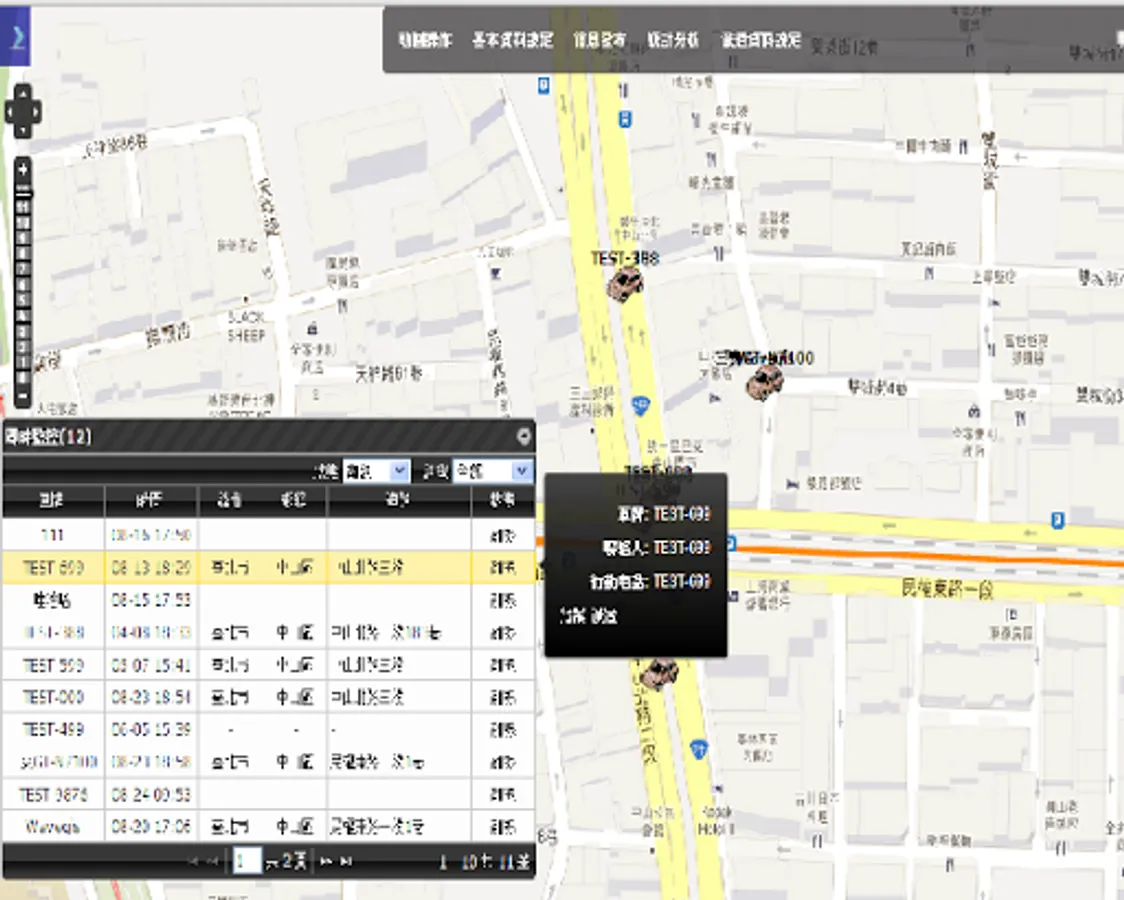Viewport: 1124px width, 900px height.
Task: Go to the last page of the vehicle list
Action: [x=346, y=861]
